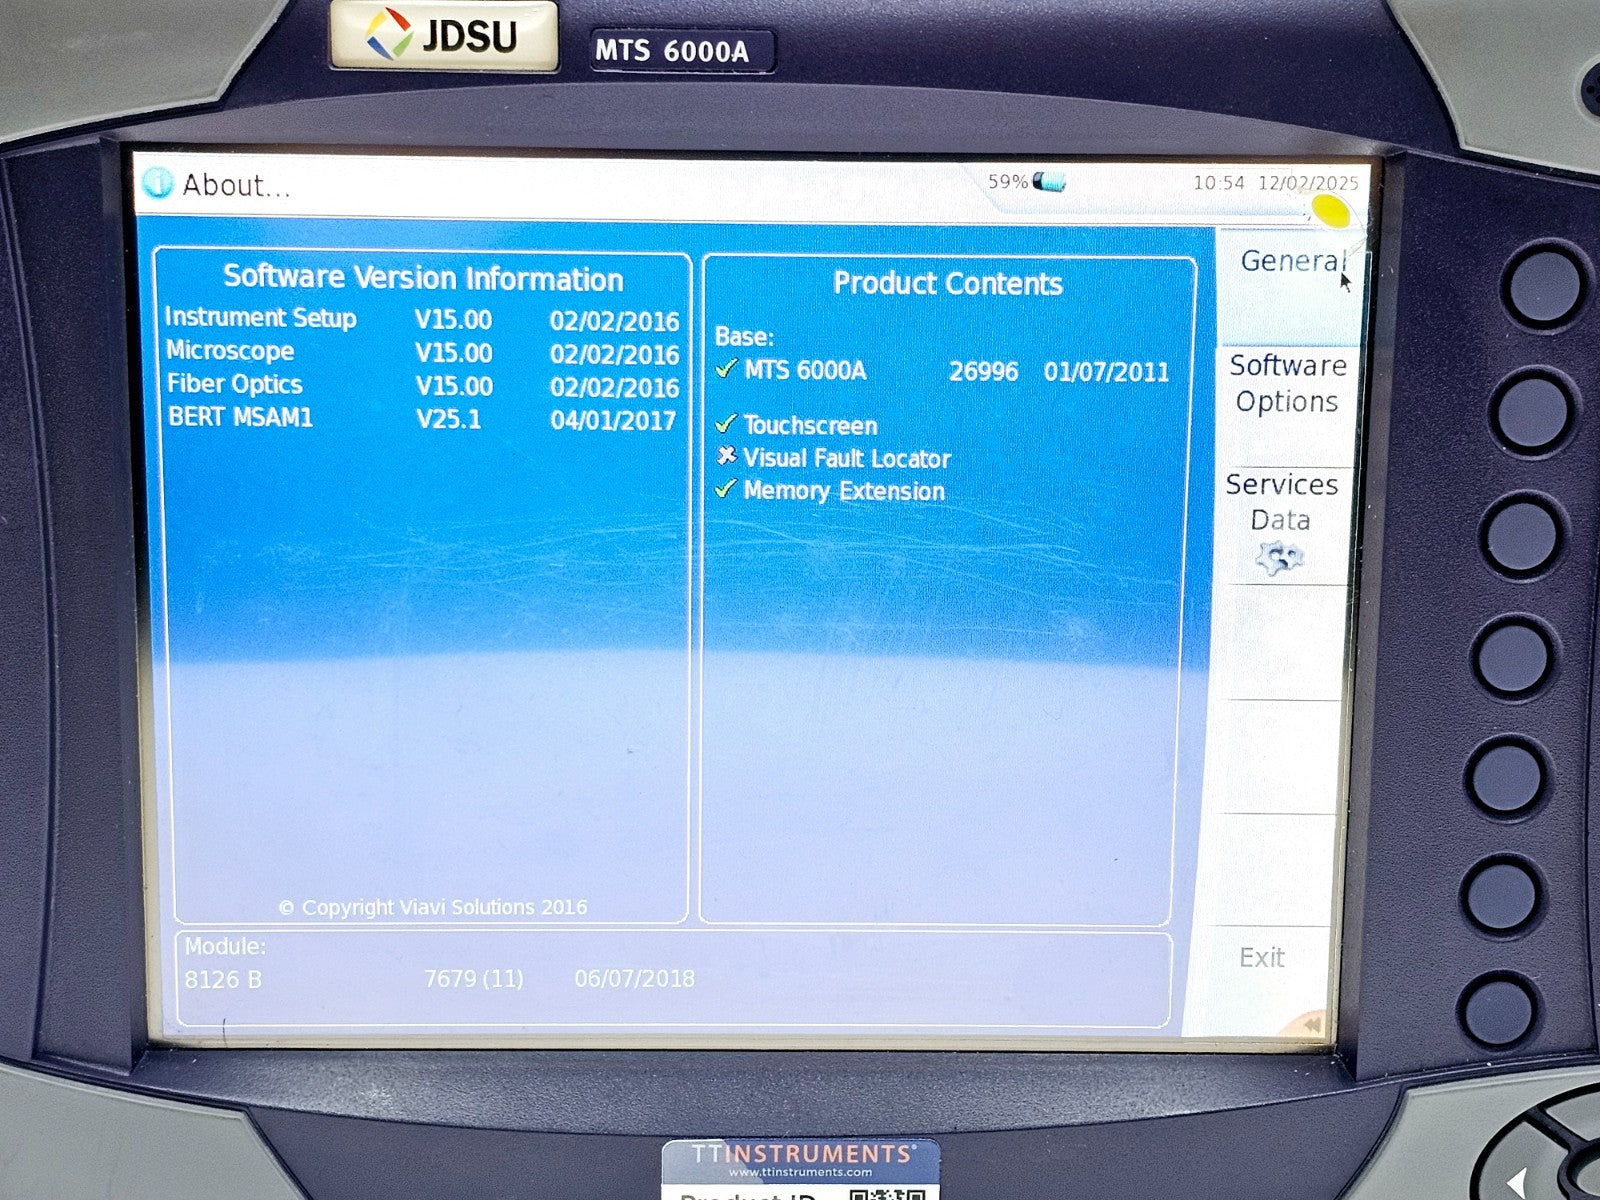Open the Services Data page
The image size is (1600, 1200).
pyautogui.click(x=1281, y=503)
